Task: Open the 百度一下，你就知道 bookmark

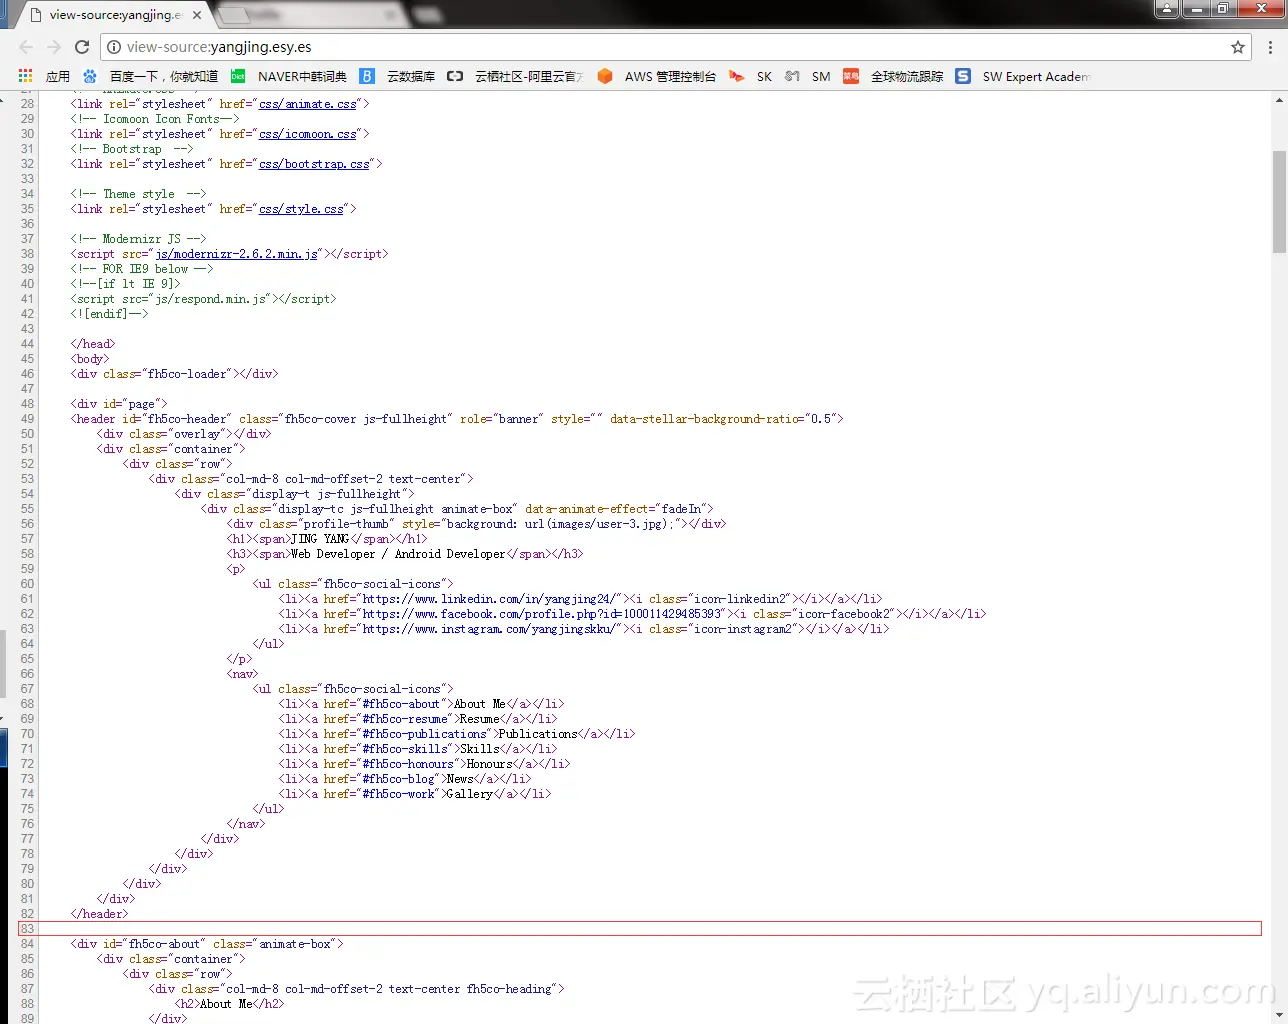Action: [x=150, y=76]
